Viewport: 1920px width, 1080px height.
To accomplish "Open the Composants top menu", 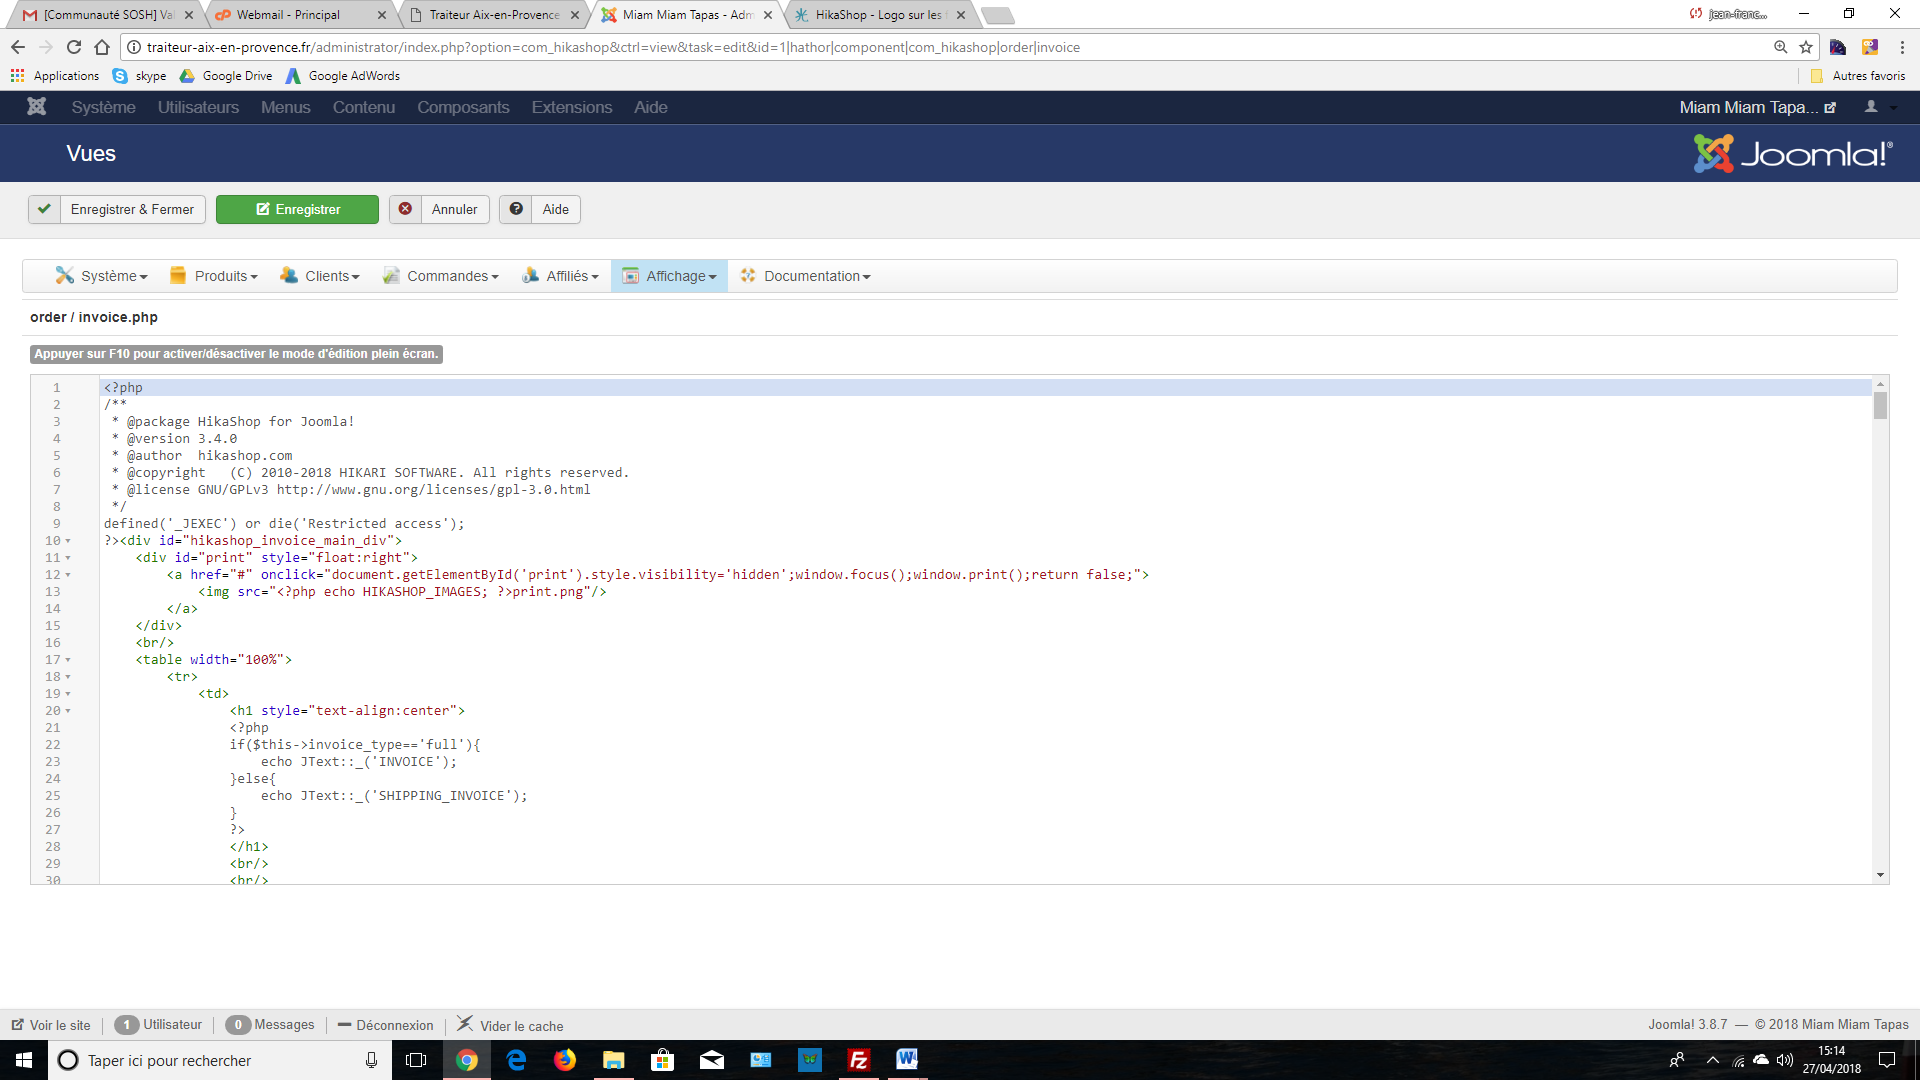I will point(463,107).
